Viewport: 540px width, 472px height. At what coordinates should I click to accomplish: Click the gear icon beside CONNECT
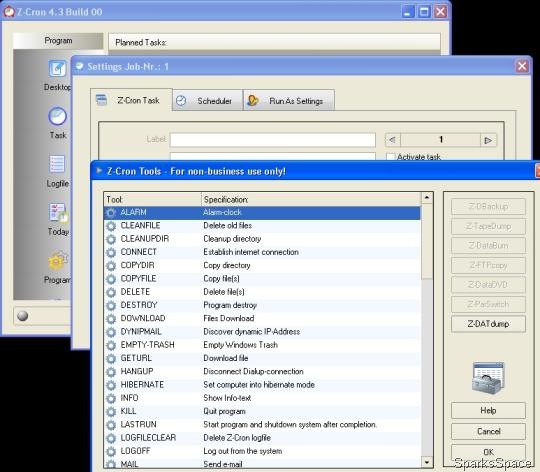111,253
